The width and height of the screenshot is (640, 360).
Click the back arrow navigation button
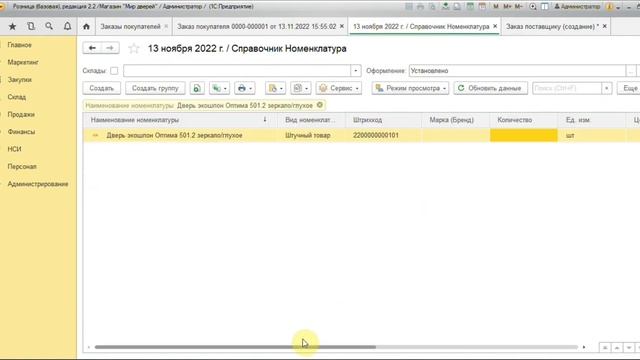click(x=92, y=48)
